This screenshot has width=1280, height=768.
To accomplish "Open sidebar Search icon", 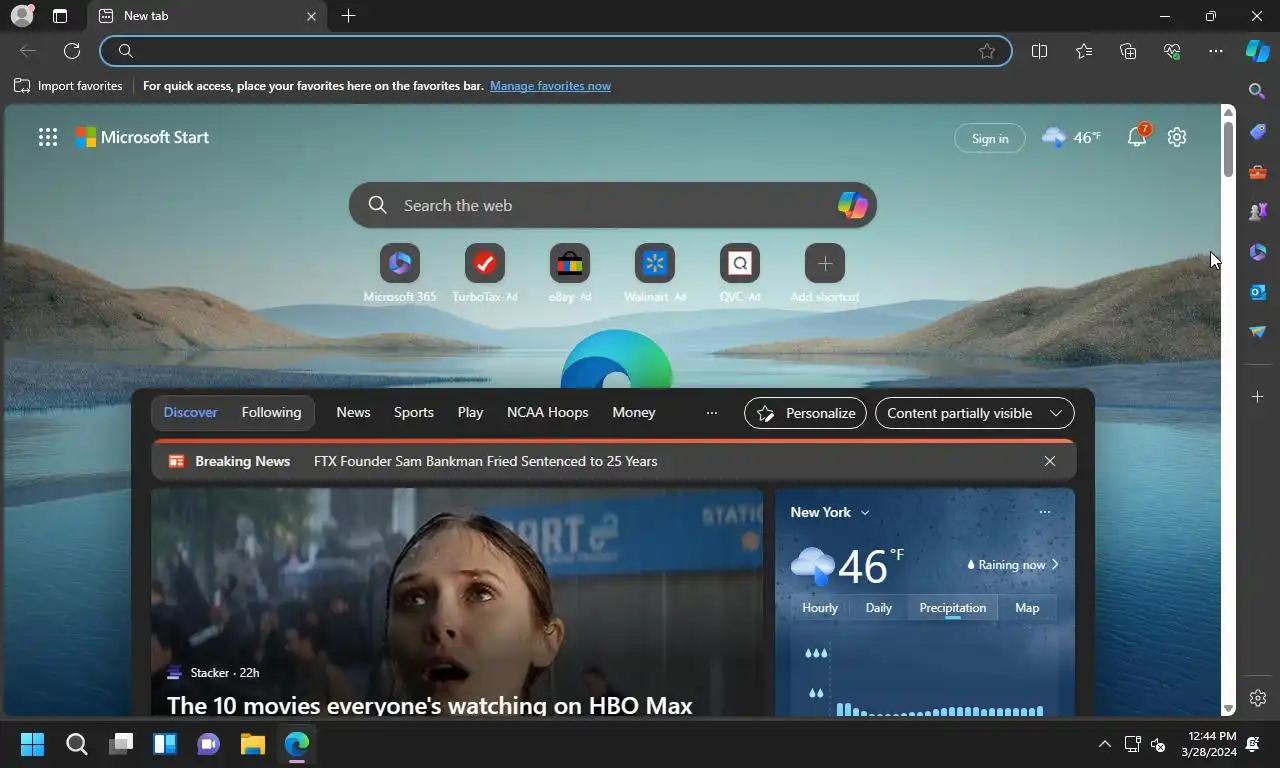I will coord(1258,91).
